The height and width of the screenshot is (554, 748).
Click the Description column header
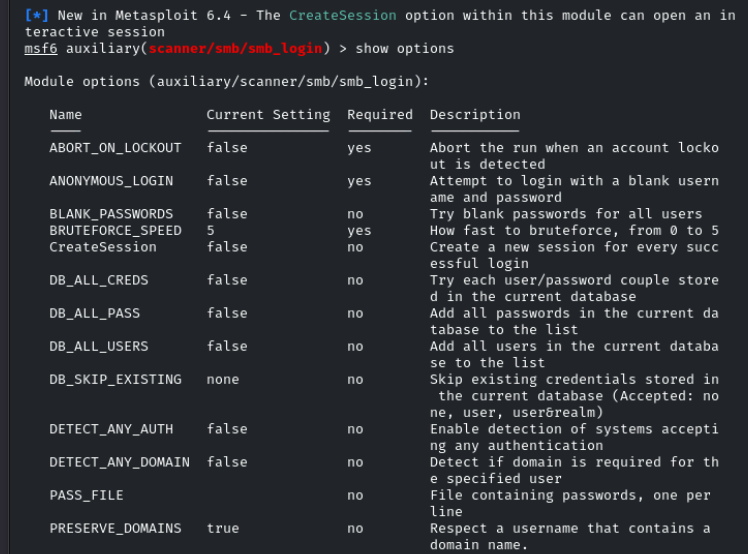pos(475,115)
